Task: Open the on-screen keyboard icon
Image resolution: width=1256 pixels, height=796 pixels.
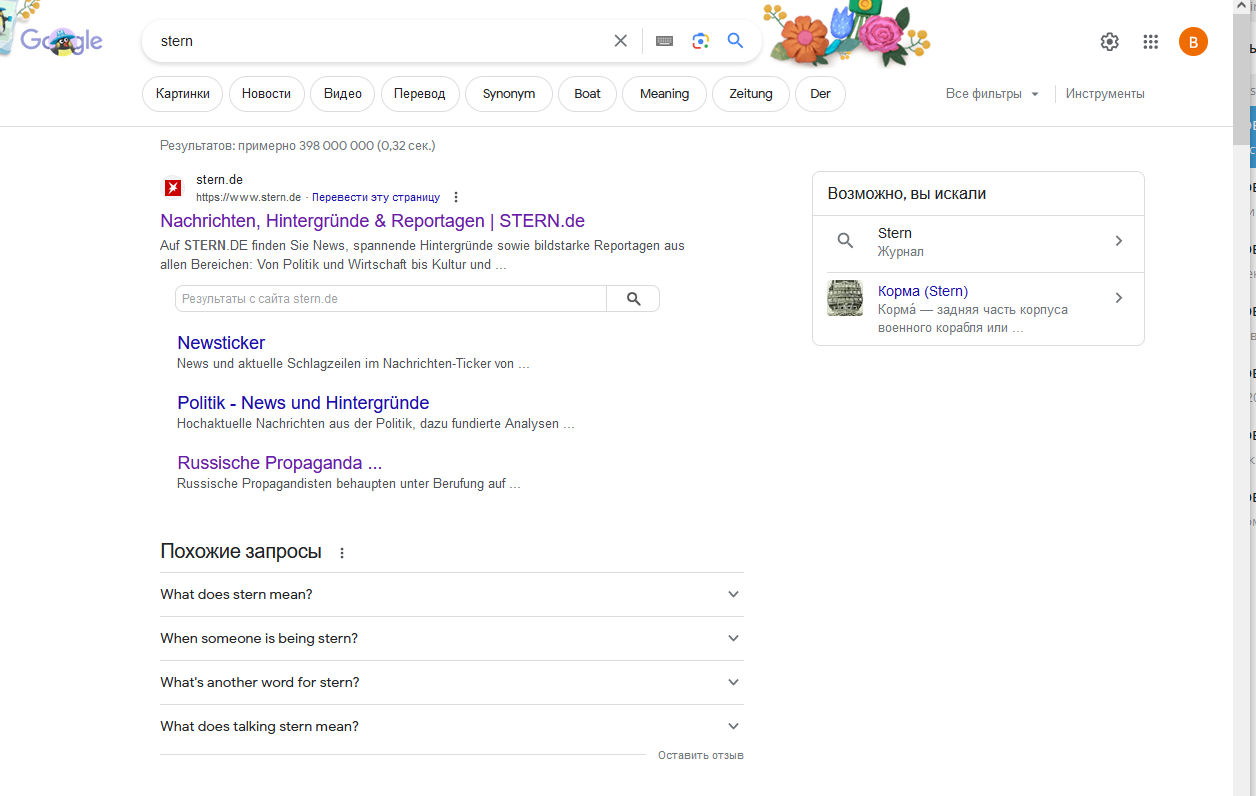Action: [x=664, y=41]
